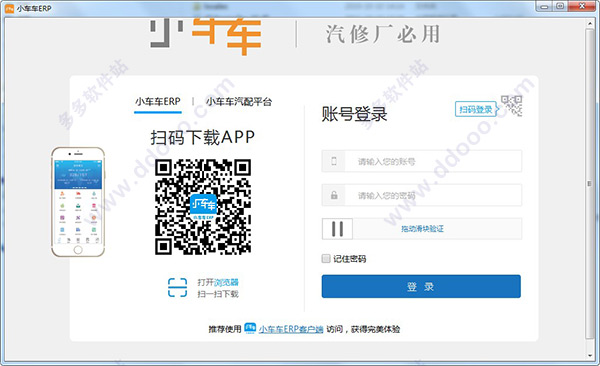Click the 账号登录 heading text

point(354,114)
